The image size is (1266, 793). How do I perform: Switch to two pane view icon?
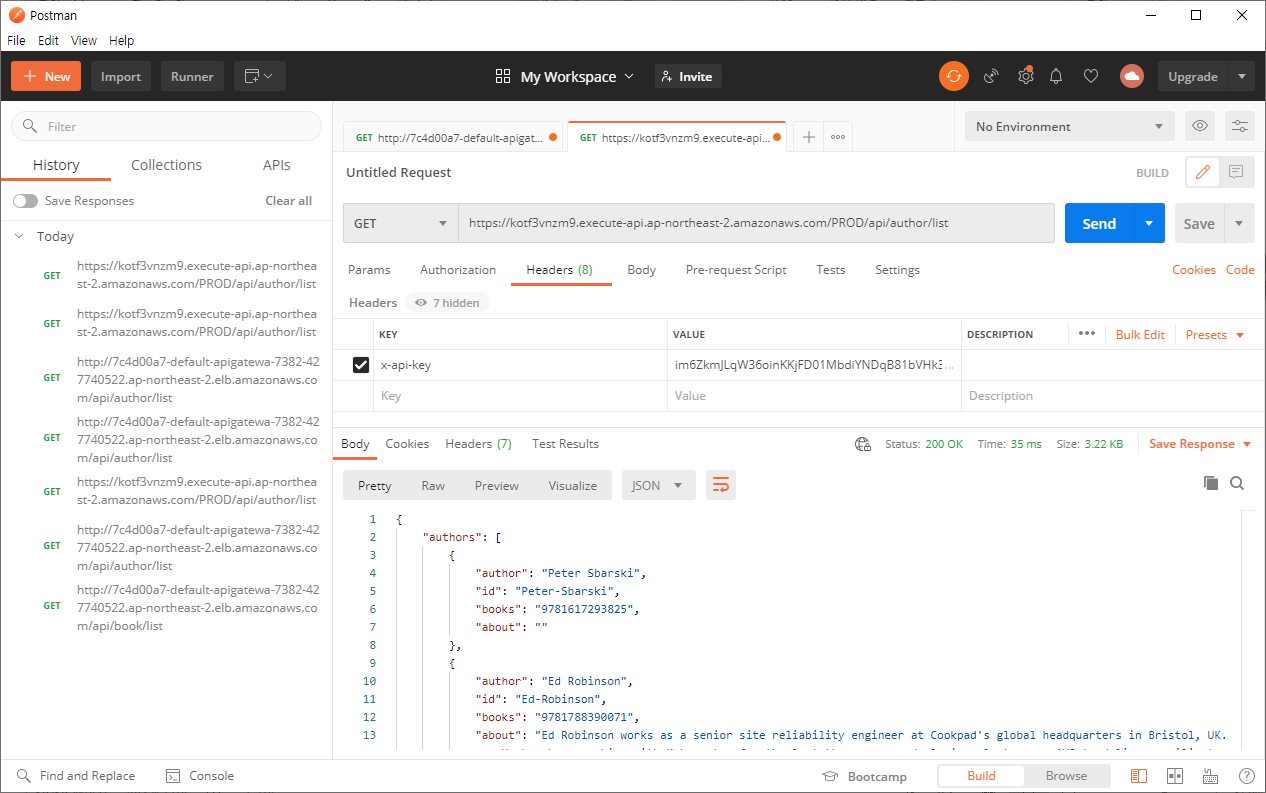(x=1175, y=776)
